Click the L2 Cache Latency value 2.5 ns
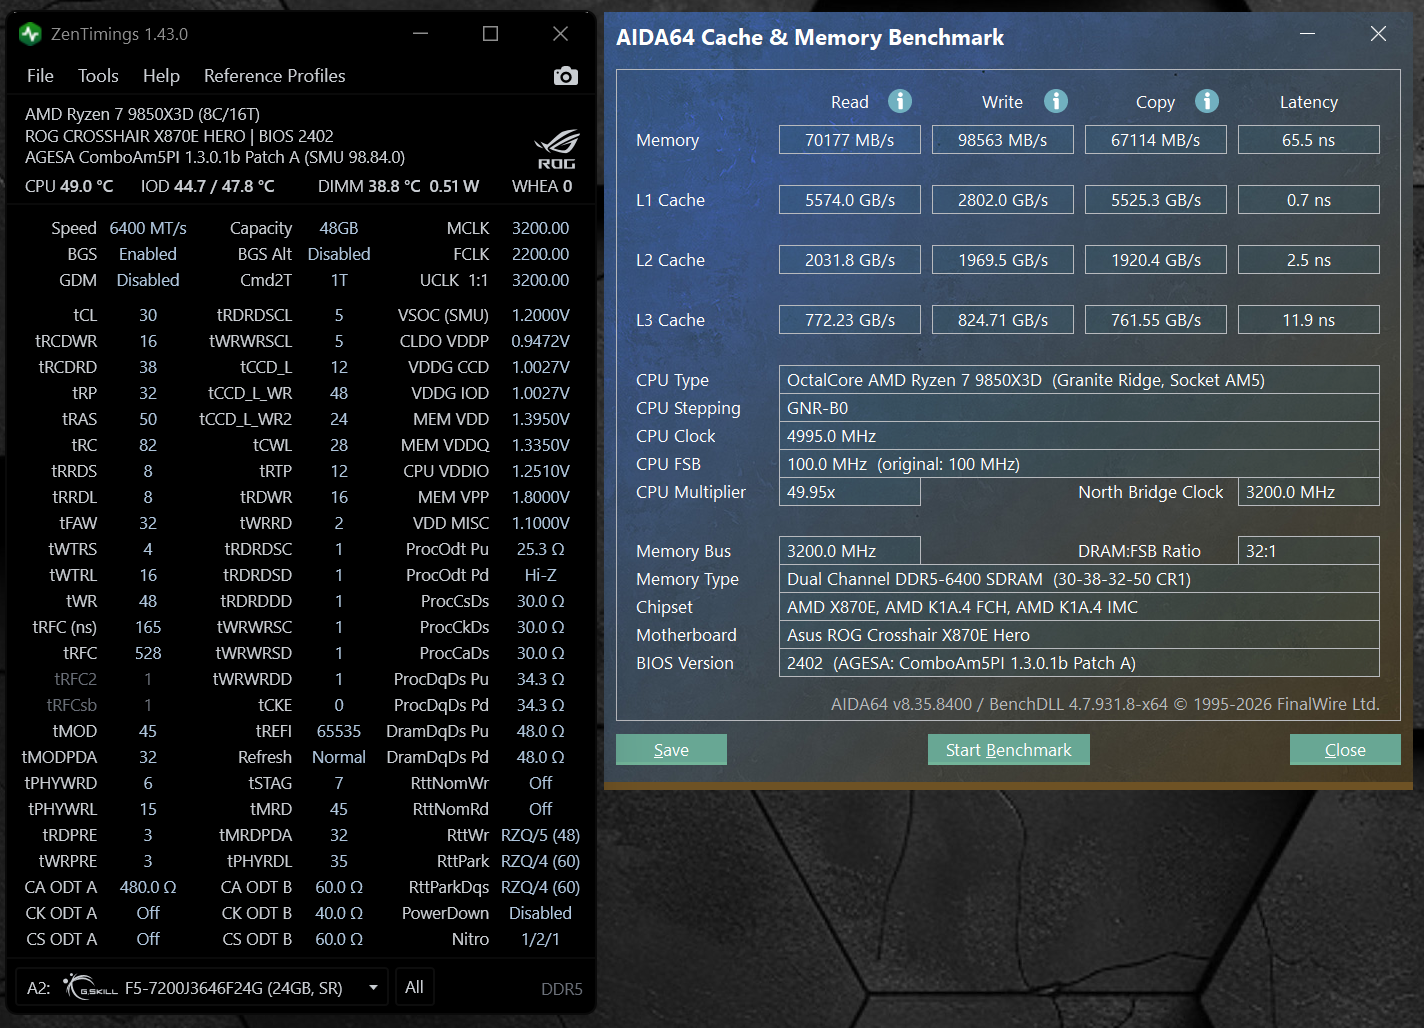Viewport: 1424px width, 1028px height. coord(1309,260)
